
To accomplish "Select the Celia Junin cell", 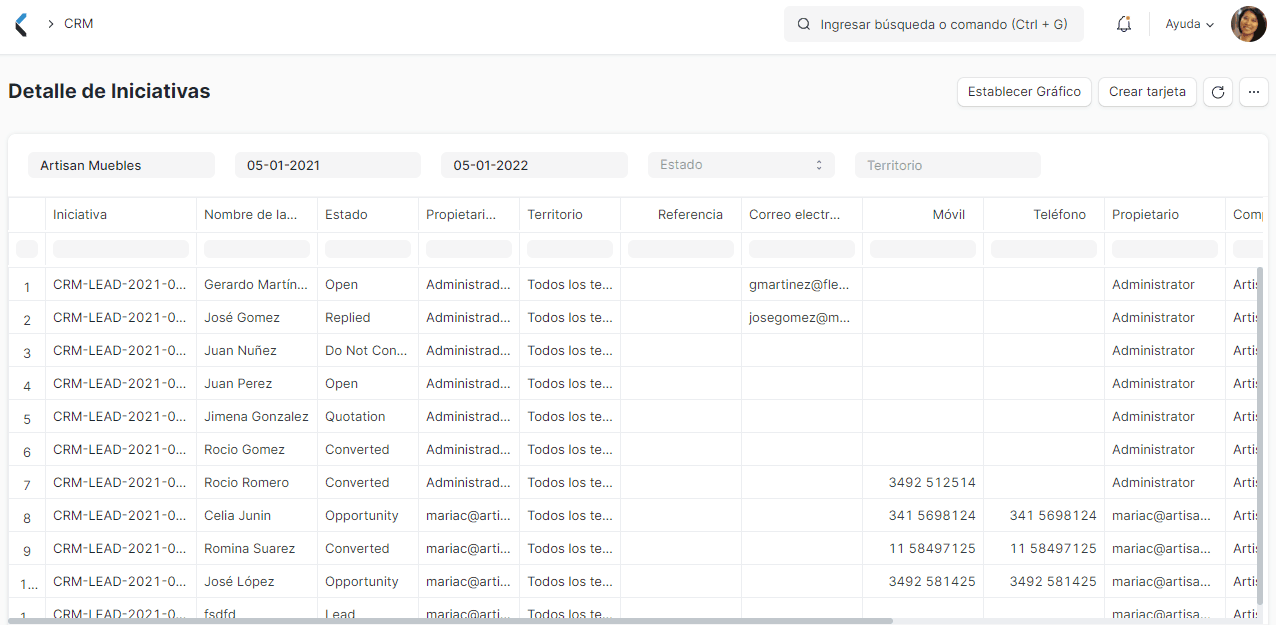I will pyautogui.click(x=257, y=516).
